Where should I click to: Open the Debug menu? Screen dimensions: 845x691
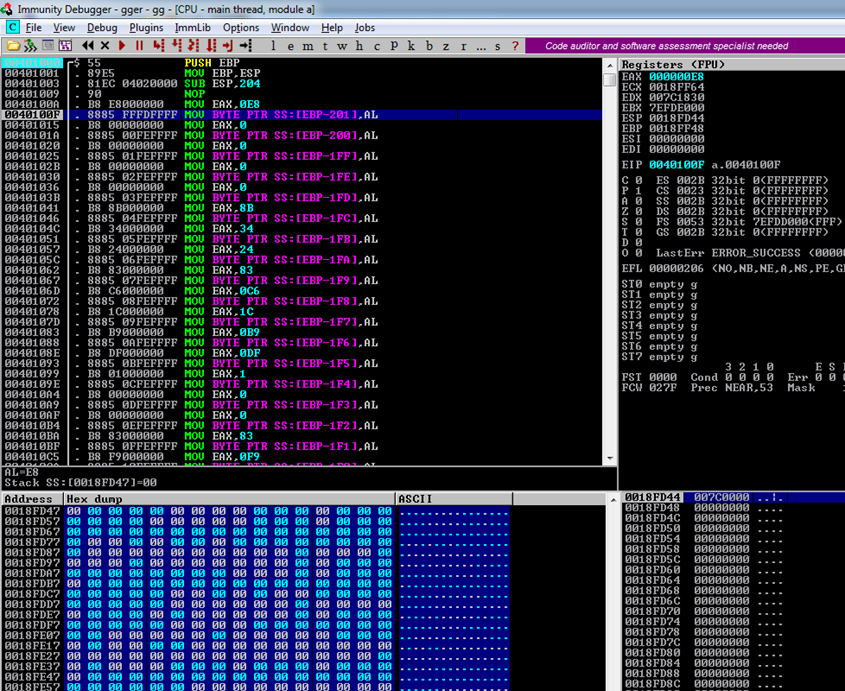point(102,27)
